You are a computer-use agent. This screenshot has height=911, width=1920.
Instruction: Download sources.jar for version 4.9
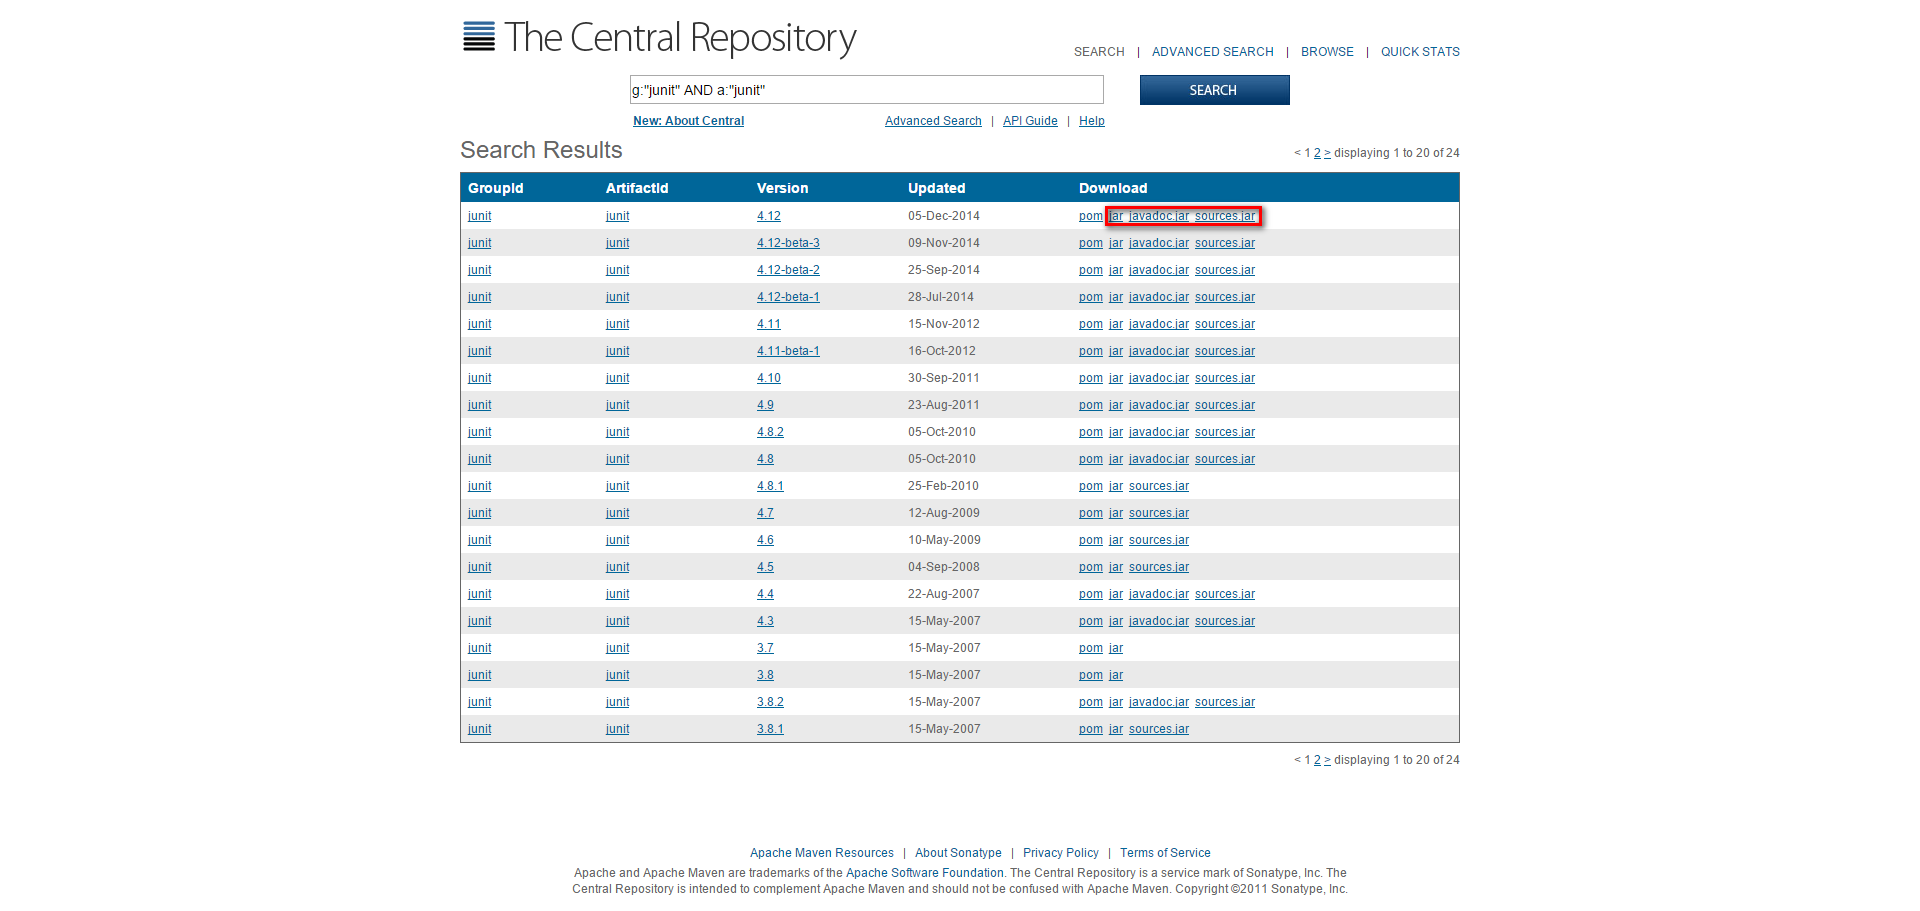(x=1225, y=405)
